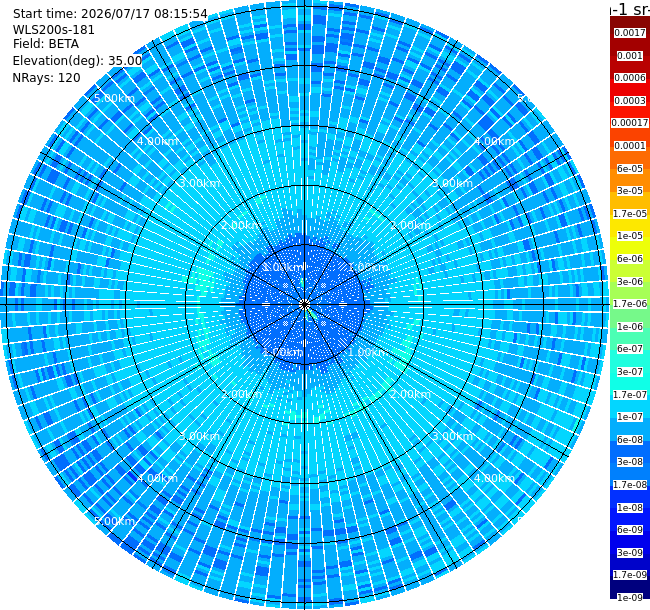Select the upper-right 4.00km range label
Image resolution: width=650 pixels, height=610 pixels.
coord(494,141)
